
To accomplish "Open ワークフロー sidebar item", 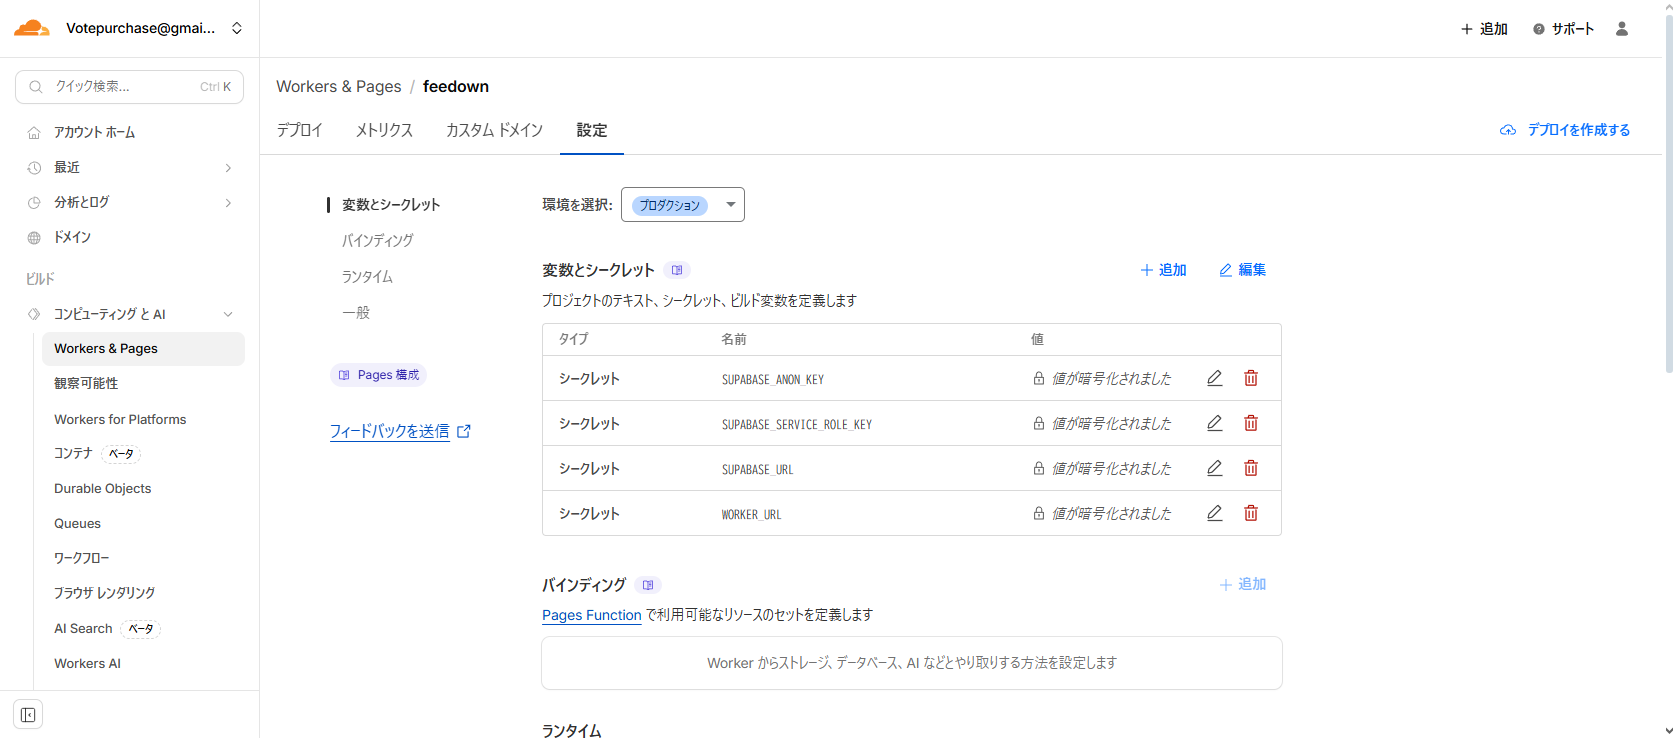I will pos(82,558).
